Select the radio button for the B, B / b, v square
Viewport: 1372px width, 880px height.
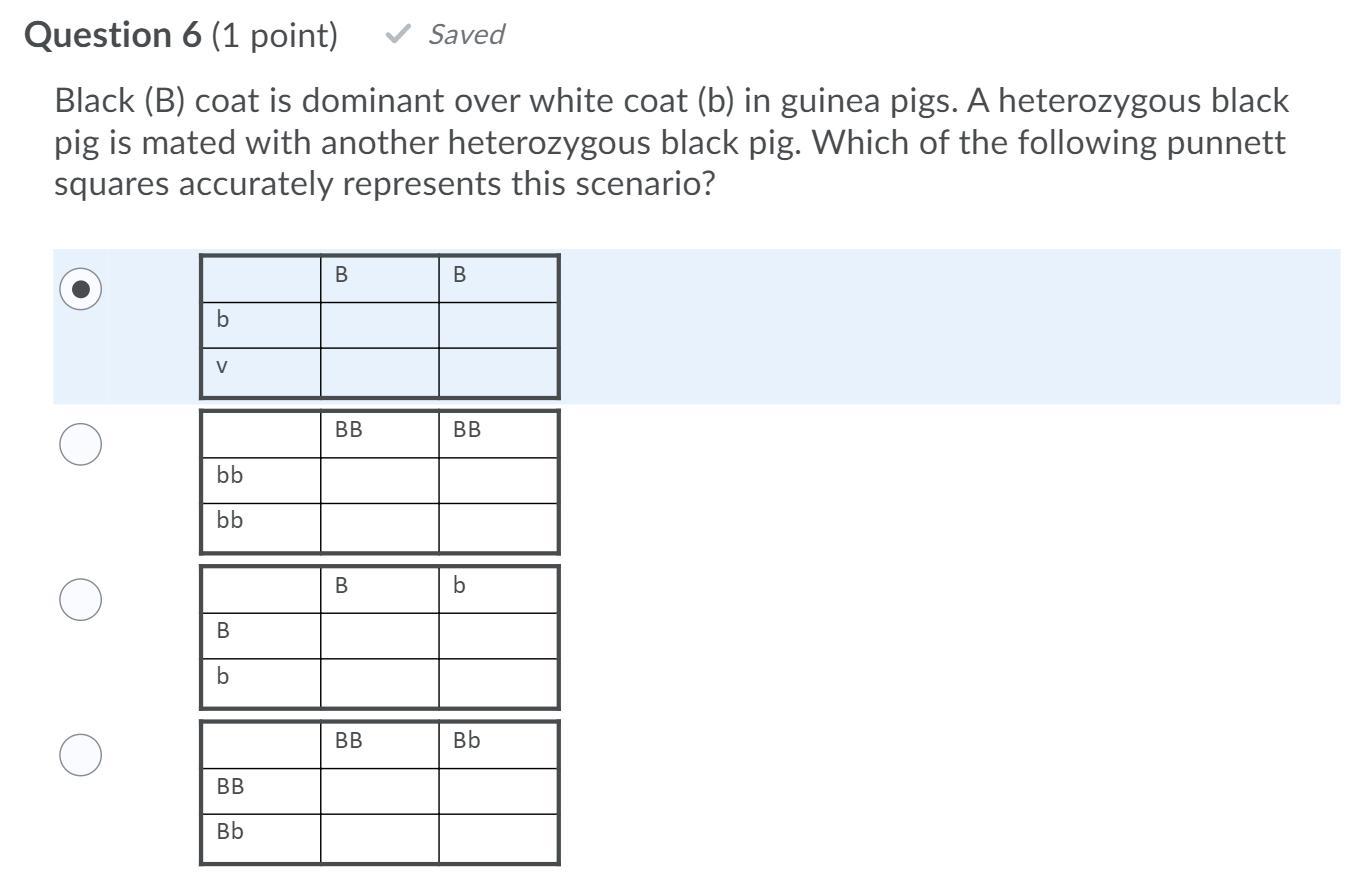(x=81, y=289)
